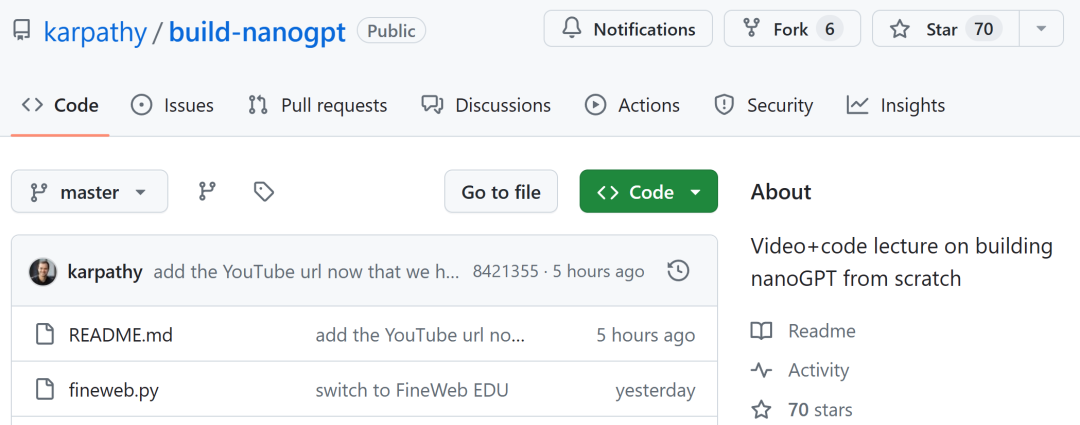Image resolution: width=1080 pixels, height=425 pixels.
Task: View commit history via clock icon
Action: [678, 271]
